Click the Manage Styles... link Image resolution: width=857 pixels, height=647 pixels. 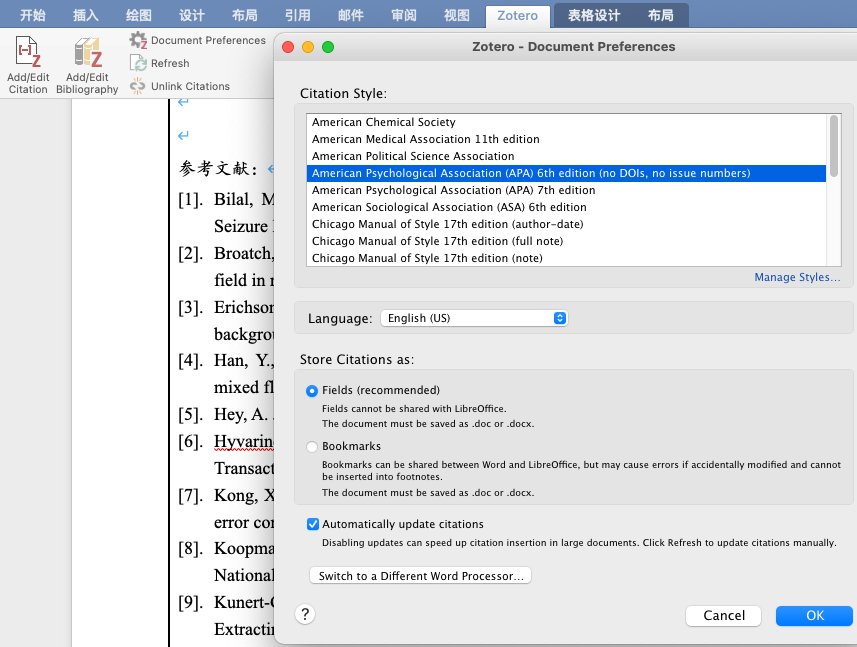797,277
